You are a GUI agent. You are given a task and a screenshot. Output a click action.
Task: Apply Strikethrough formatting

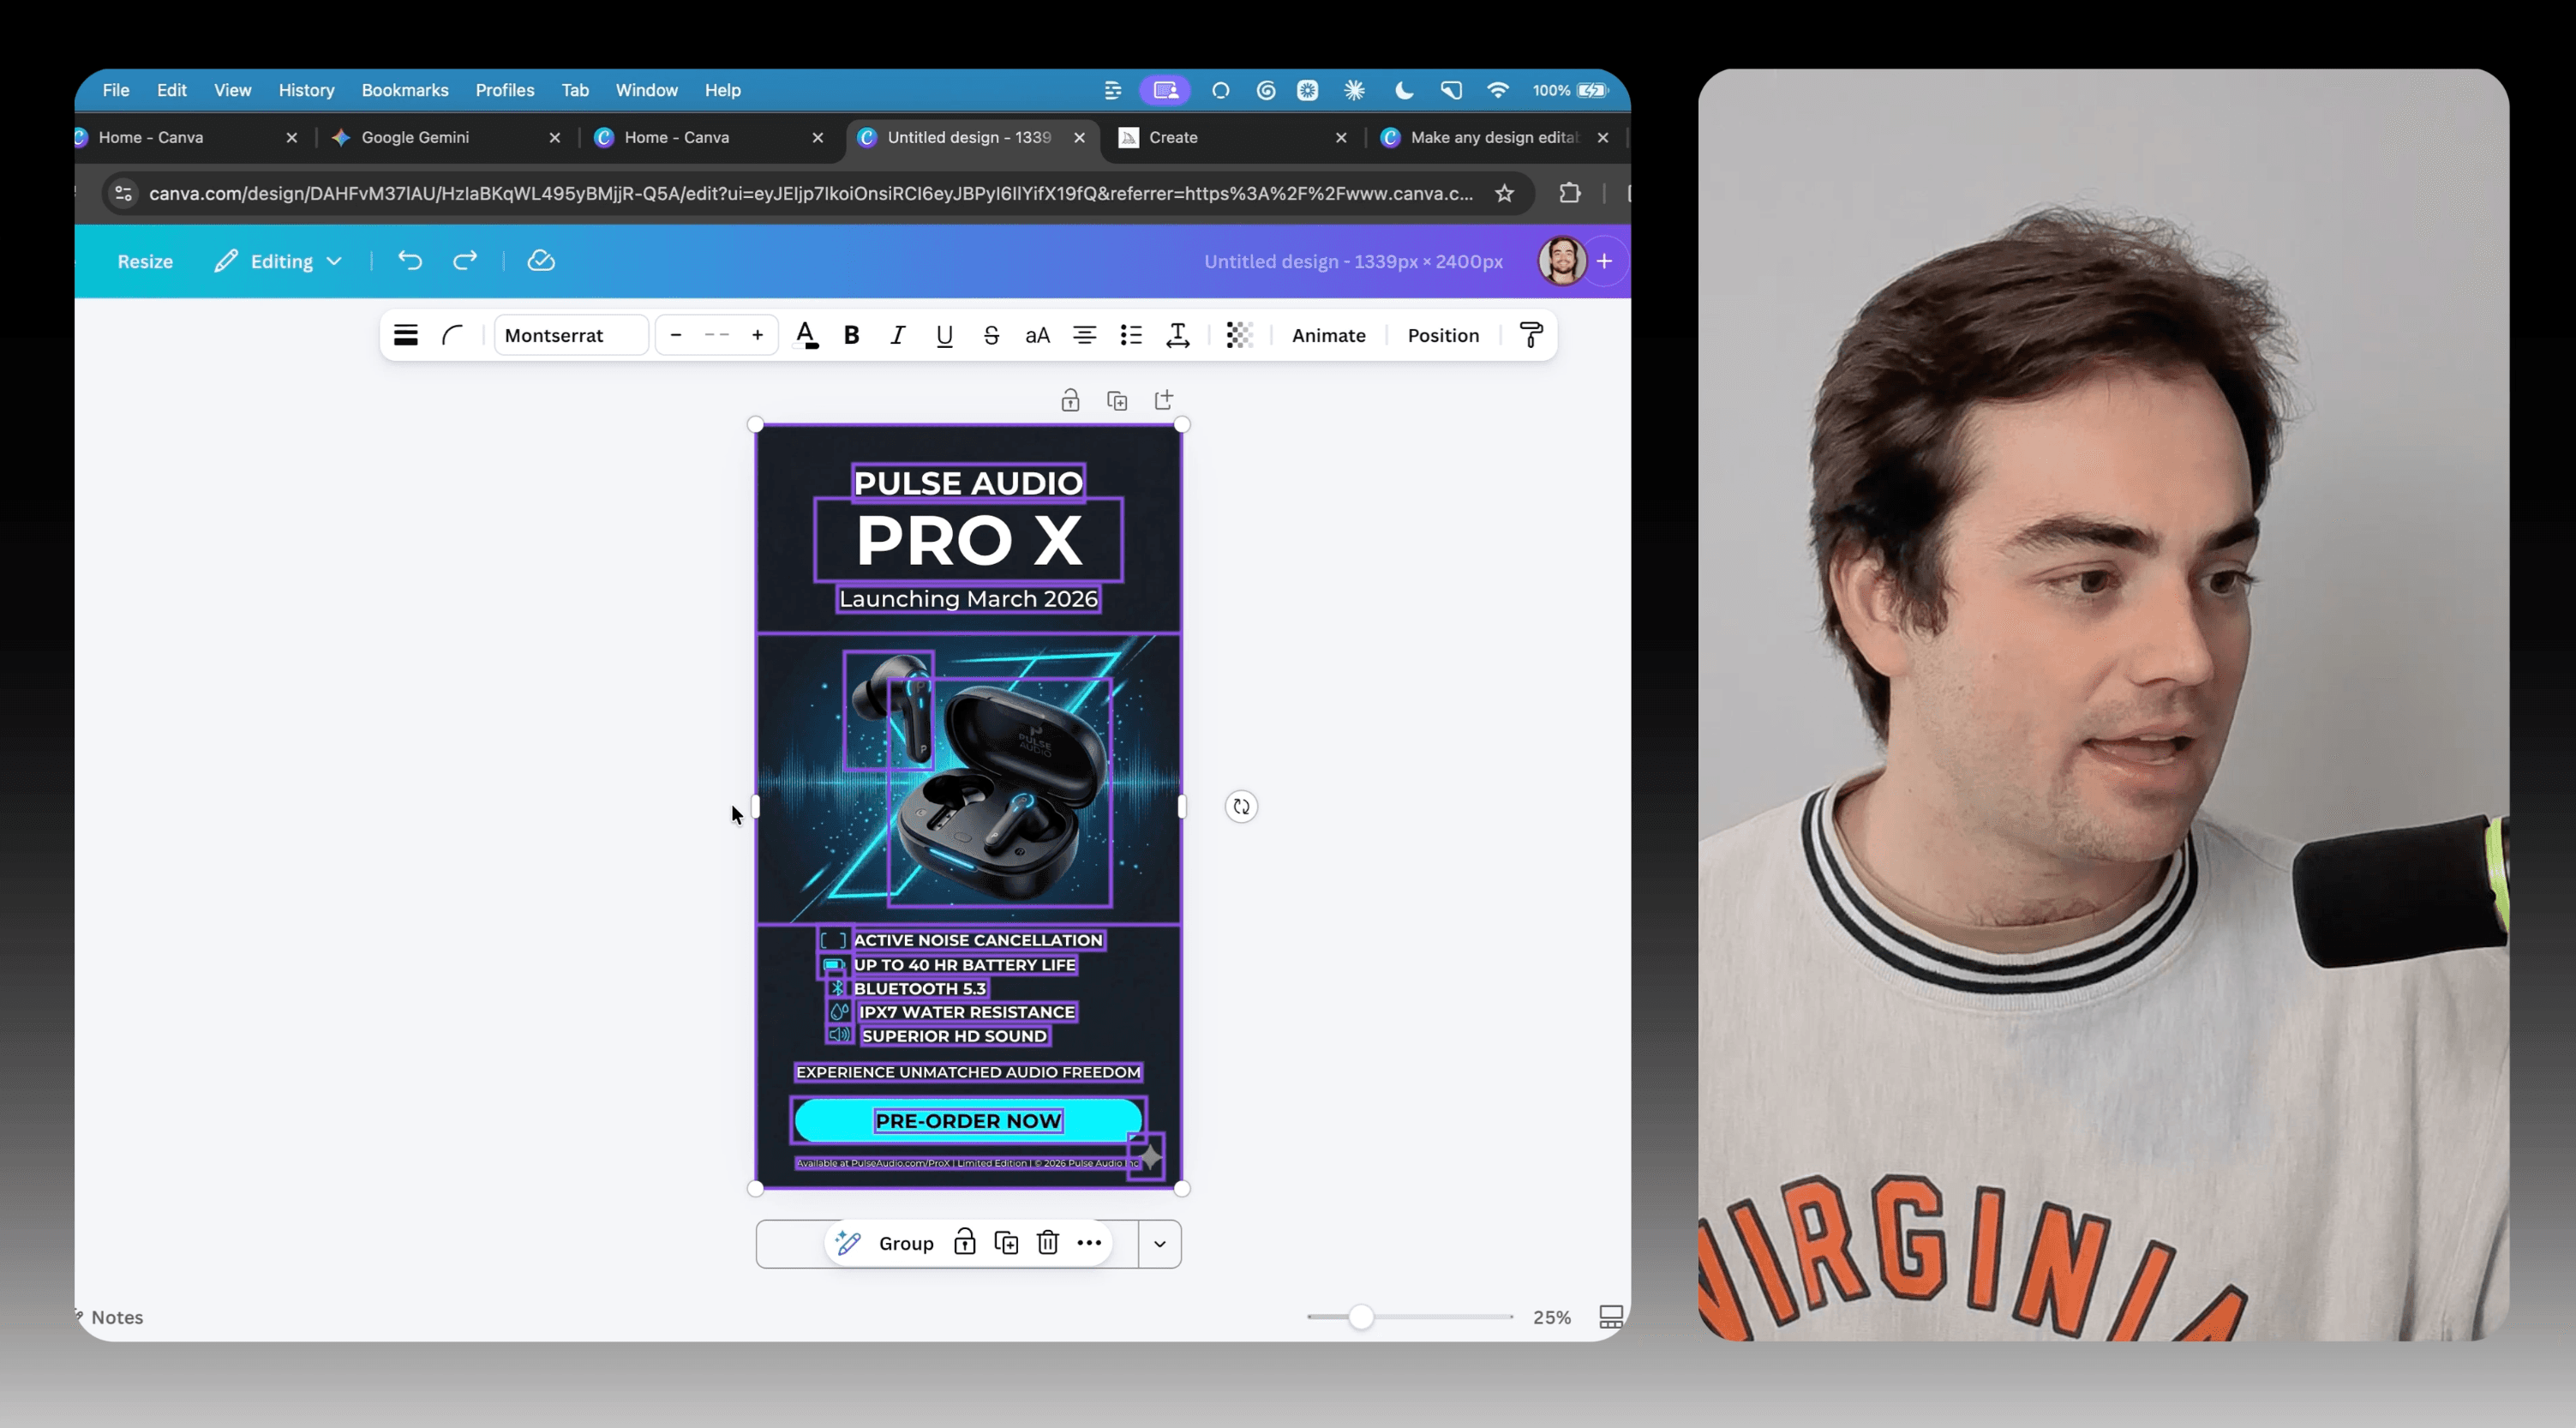pyautogui.click(x=991, y=336)
